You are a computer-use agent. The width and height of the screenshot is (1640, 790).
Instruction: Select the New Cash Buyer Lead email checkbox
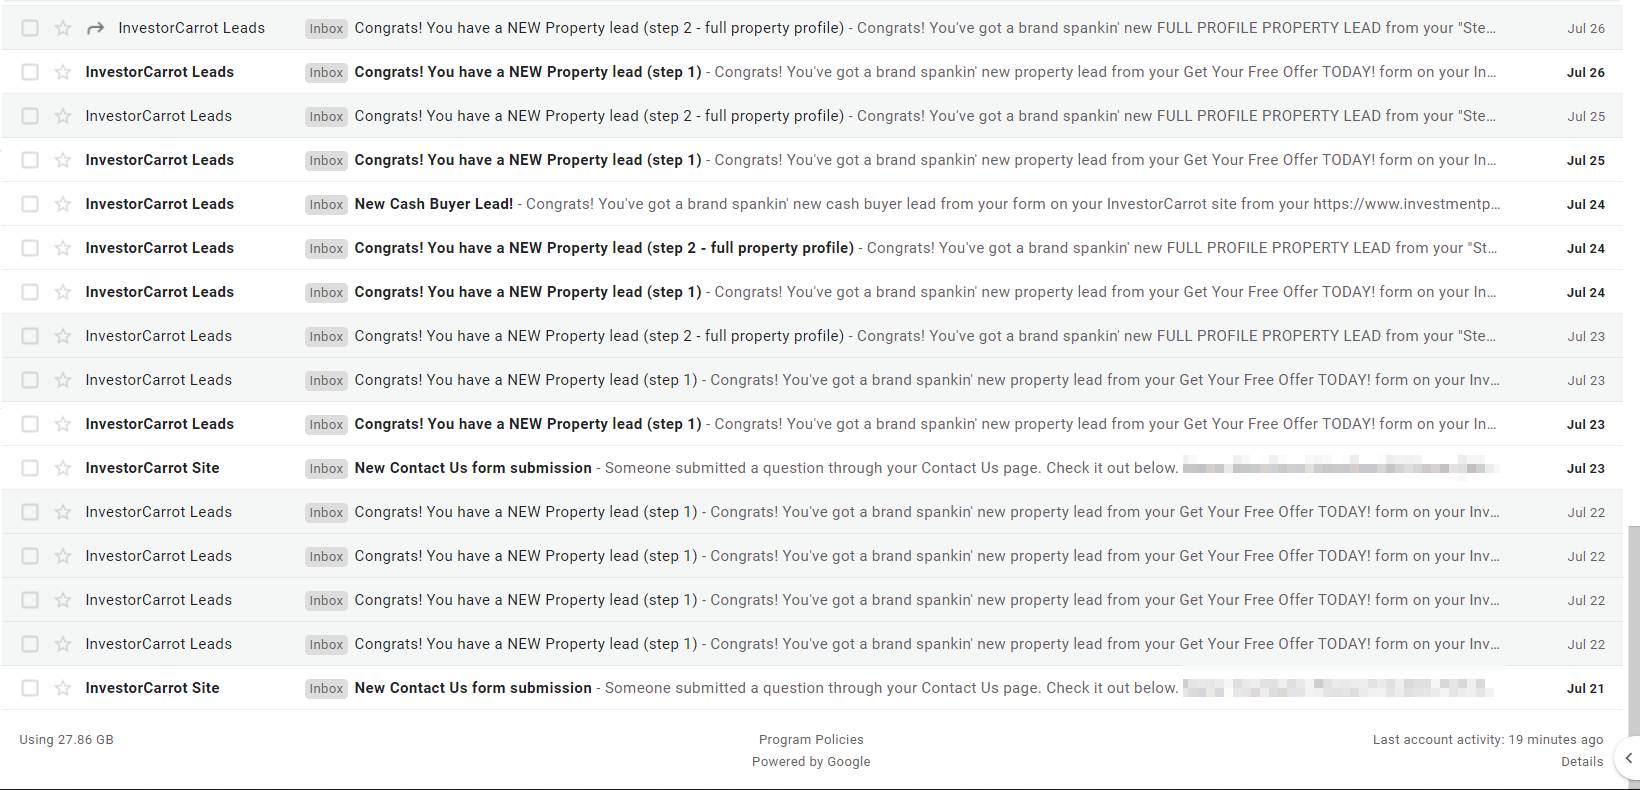pyautogui.click(x=30, y=204)
